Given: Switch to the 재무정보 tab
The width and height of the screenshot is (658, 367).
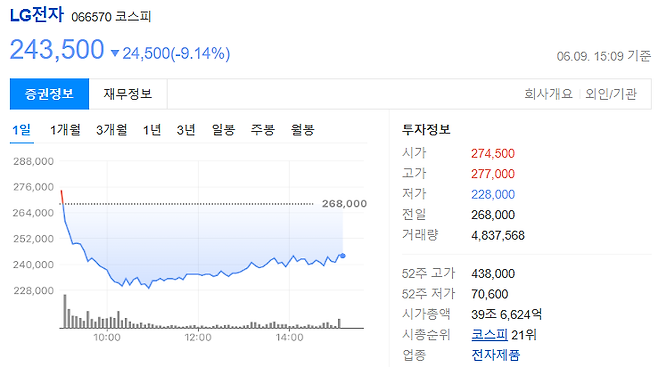Looking at the screenshot, I should (x=128, y=94).
